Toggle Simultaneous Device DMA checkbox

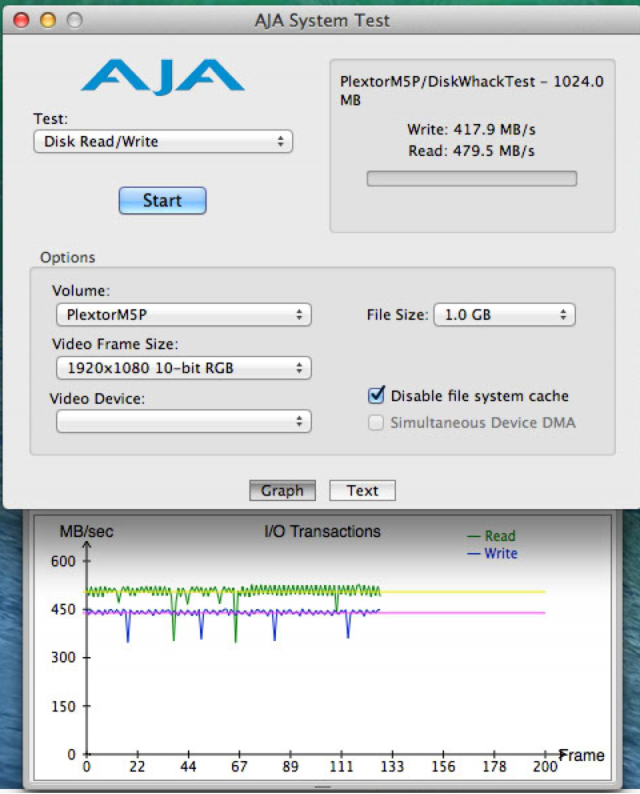pyautogui.click(x=376, y=422)
